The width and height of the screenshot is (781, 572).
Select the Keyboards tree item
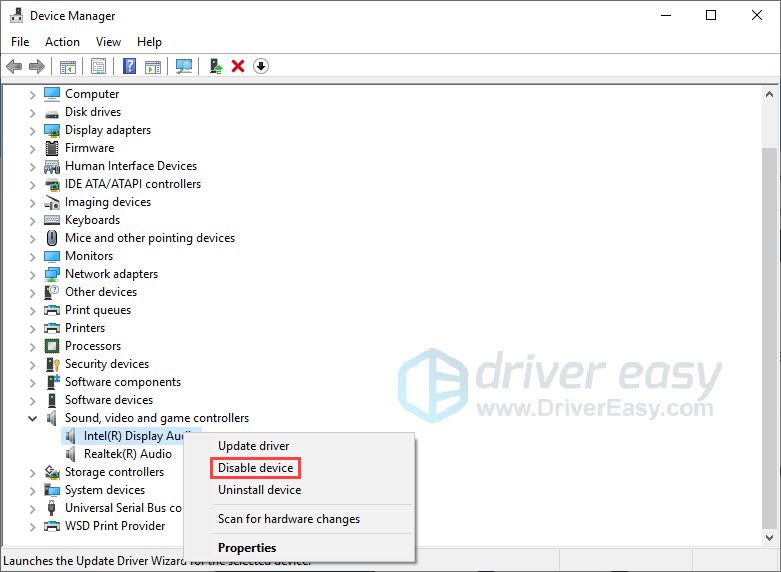(92, 220)
